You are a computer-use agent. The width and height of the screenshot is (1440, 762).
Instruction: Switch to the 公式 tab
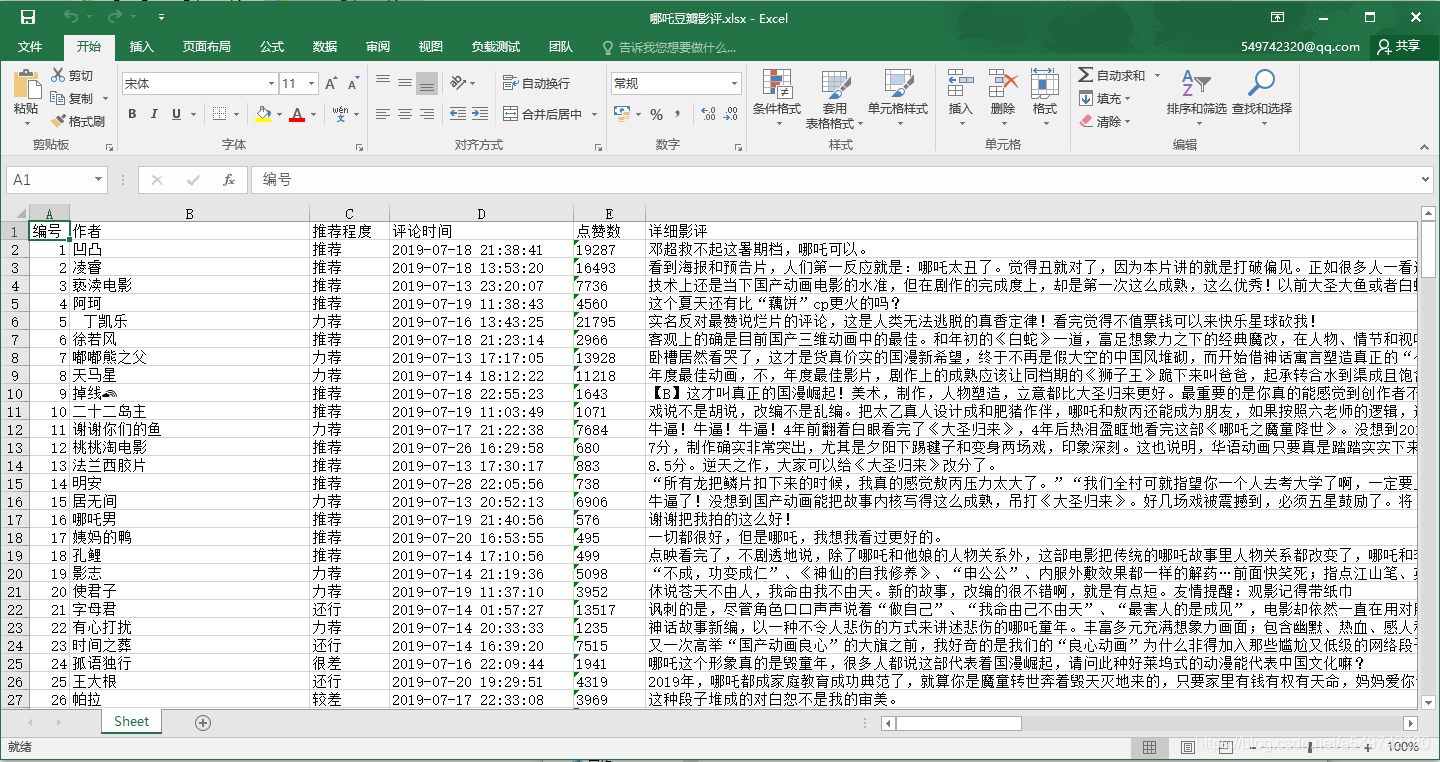pos(272,47)
